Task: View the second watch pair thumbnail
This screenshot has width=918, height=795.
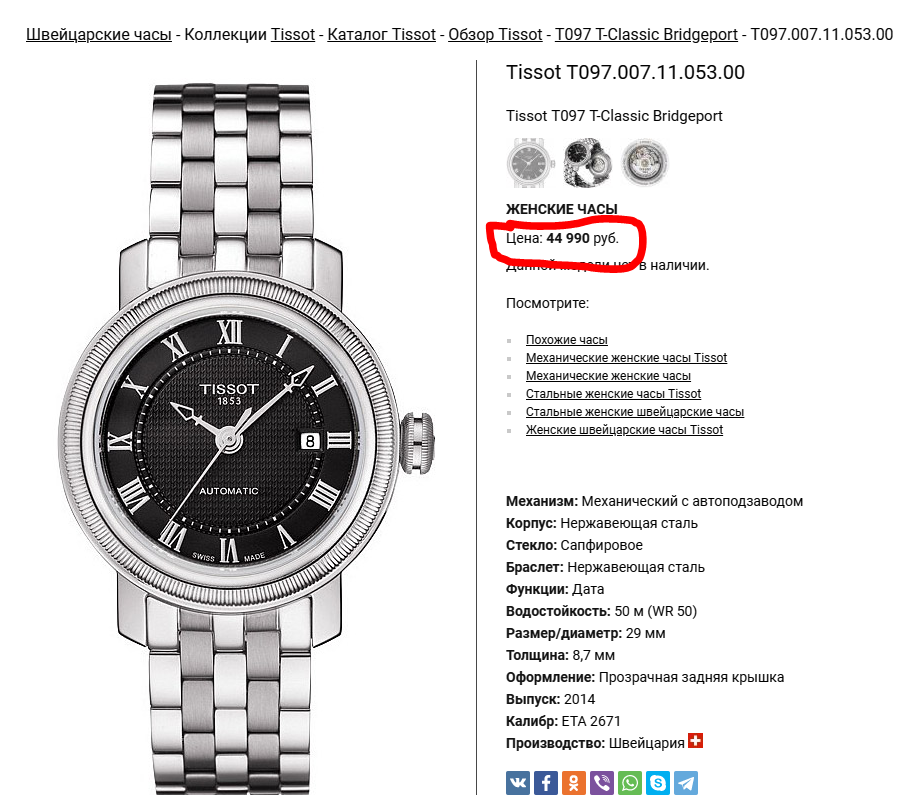Action: point(587,162)
